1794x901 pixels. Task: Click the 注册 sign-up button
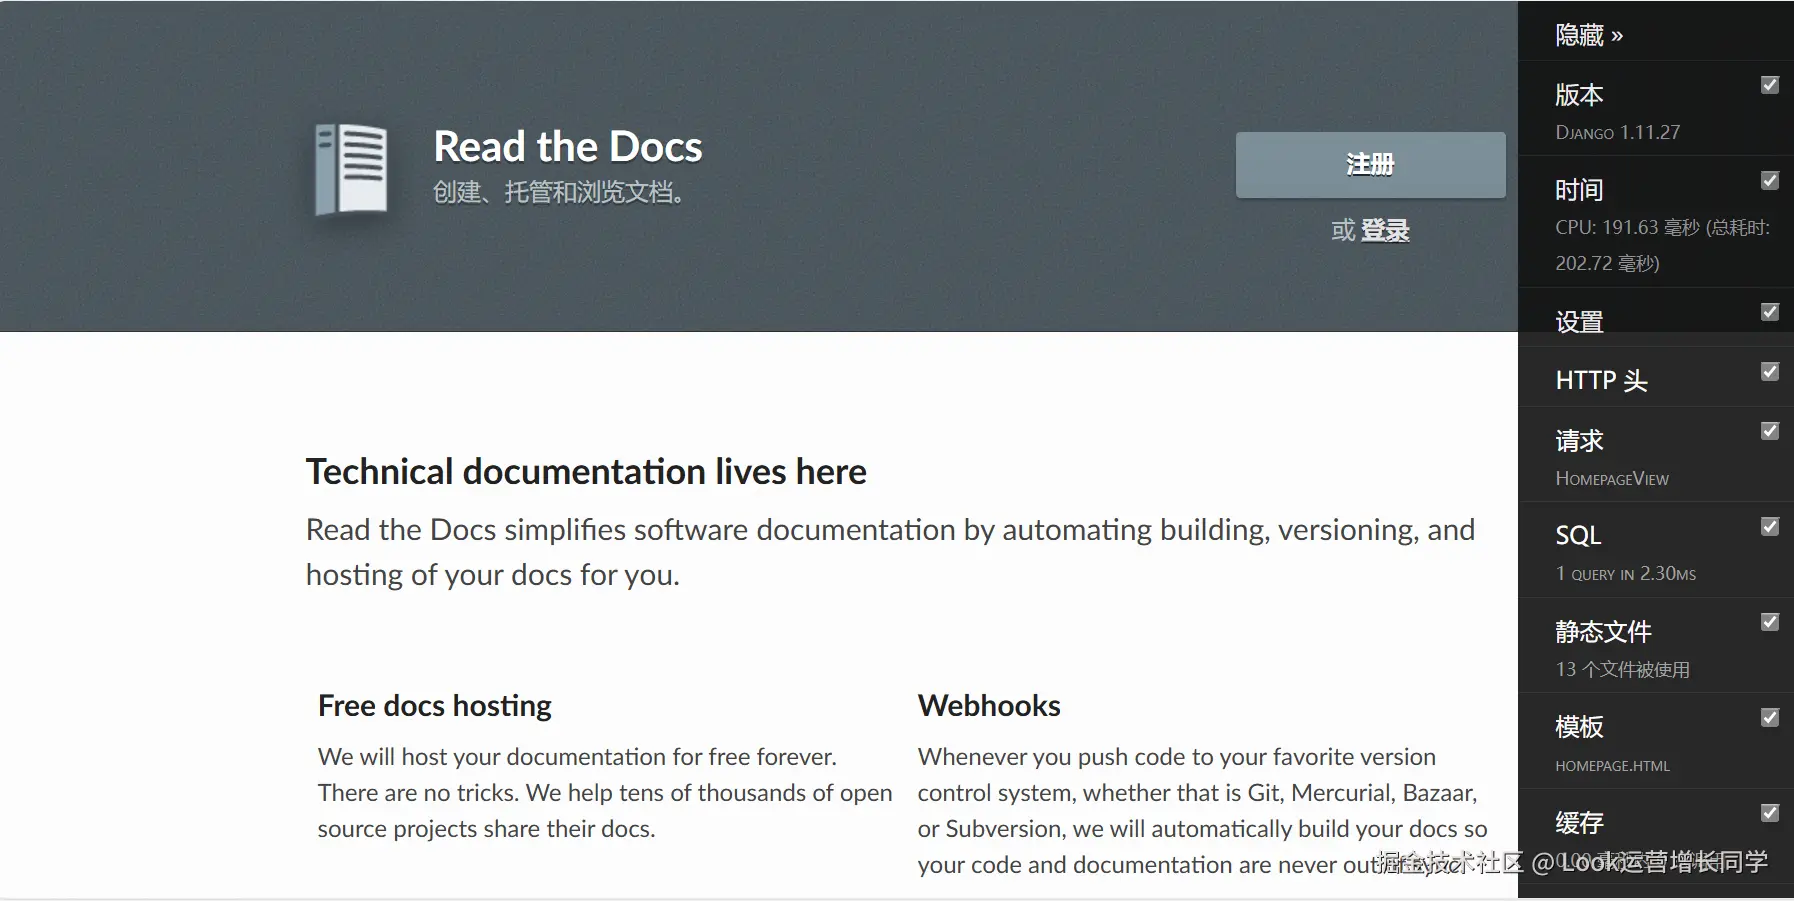point(1370,165)
